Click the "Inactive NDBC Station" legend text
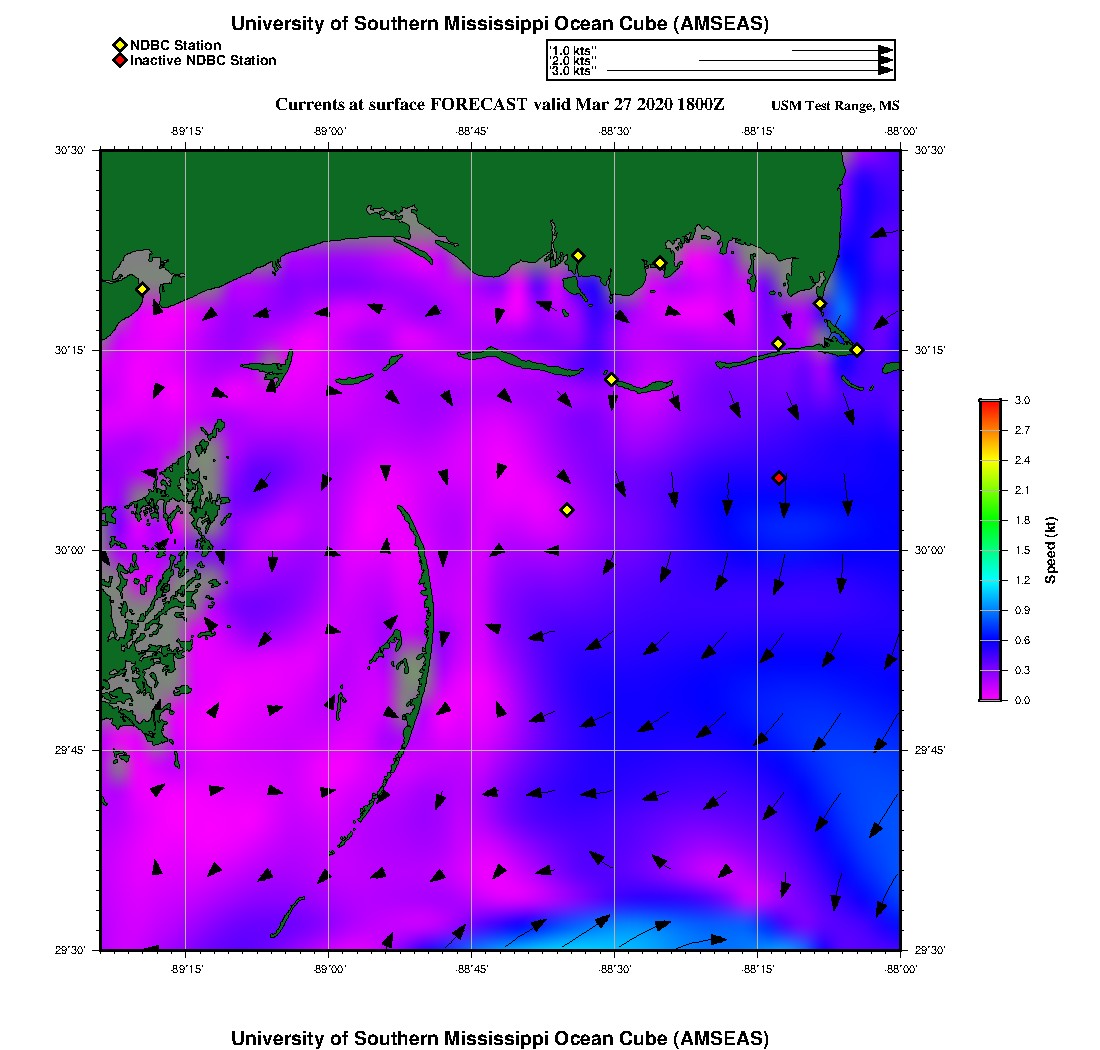This screenshot has width=1100, height=1050. (x=203, y=61)
